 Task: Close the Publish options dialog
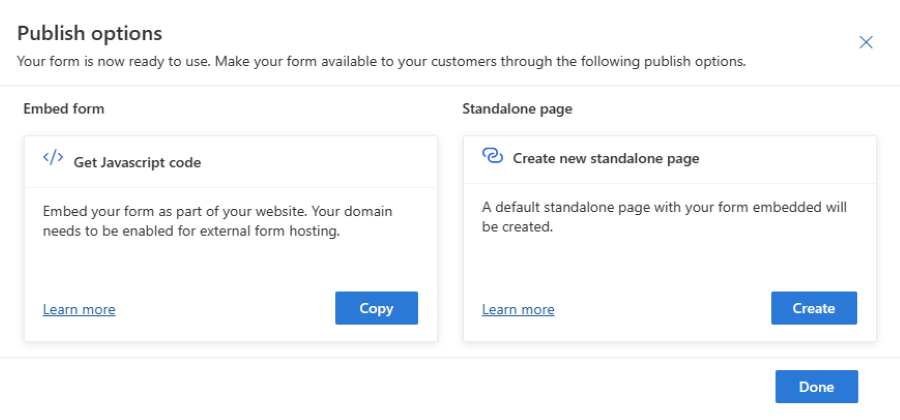pyautogui.click(x=866, y=42)
